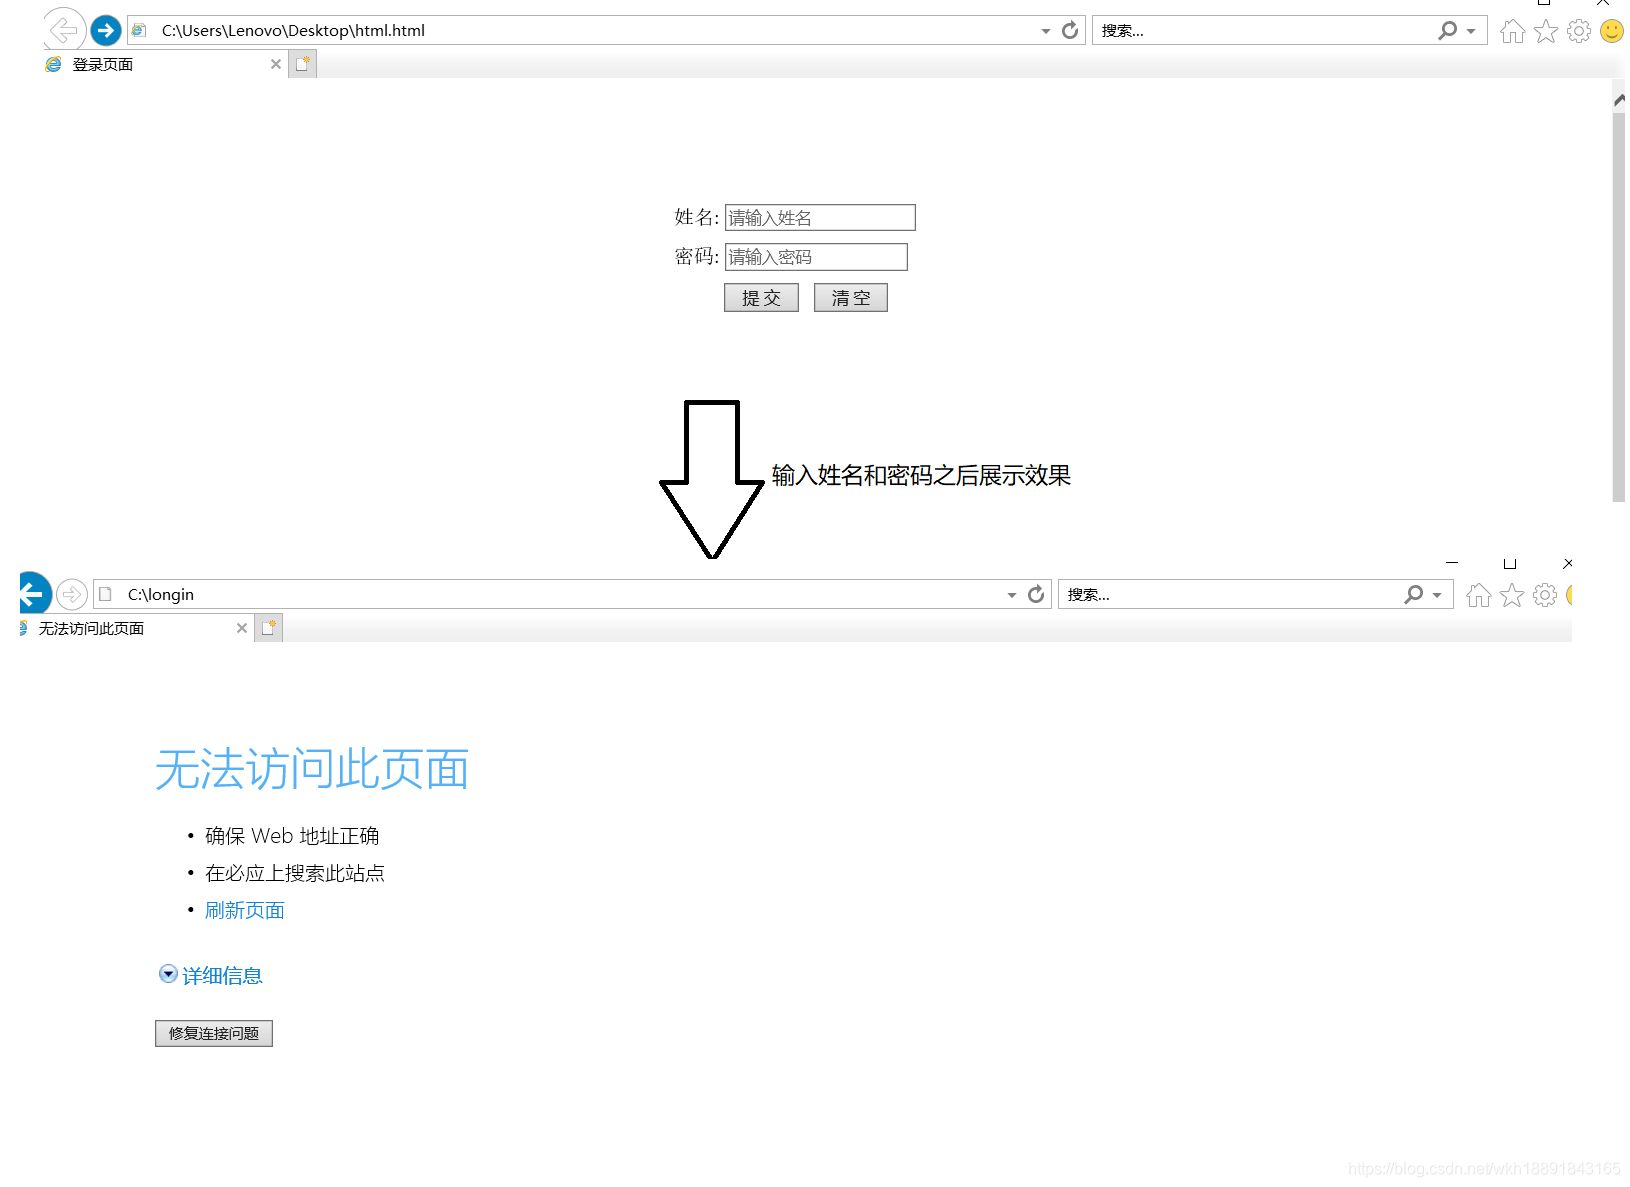The width and height of the screenshot is (1630, 1187).
Task: Expand the html.html address bar dropdown arrow
Action: click(1046, 31)
